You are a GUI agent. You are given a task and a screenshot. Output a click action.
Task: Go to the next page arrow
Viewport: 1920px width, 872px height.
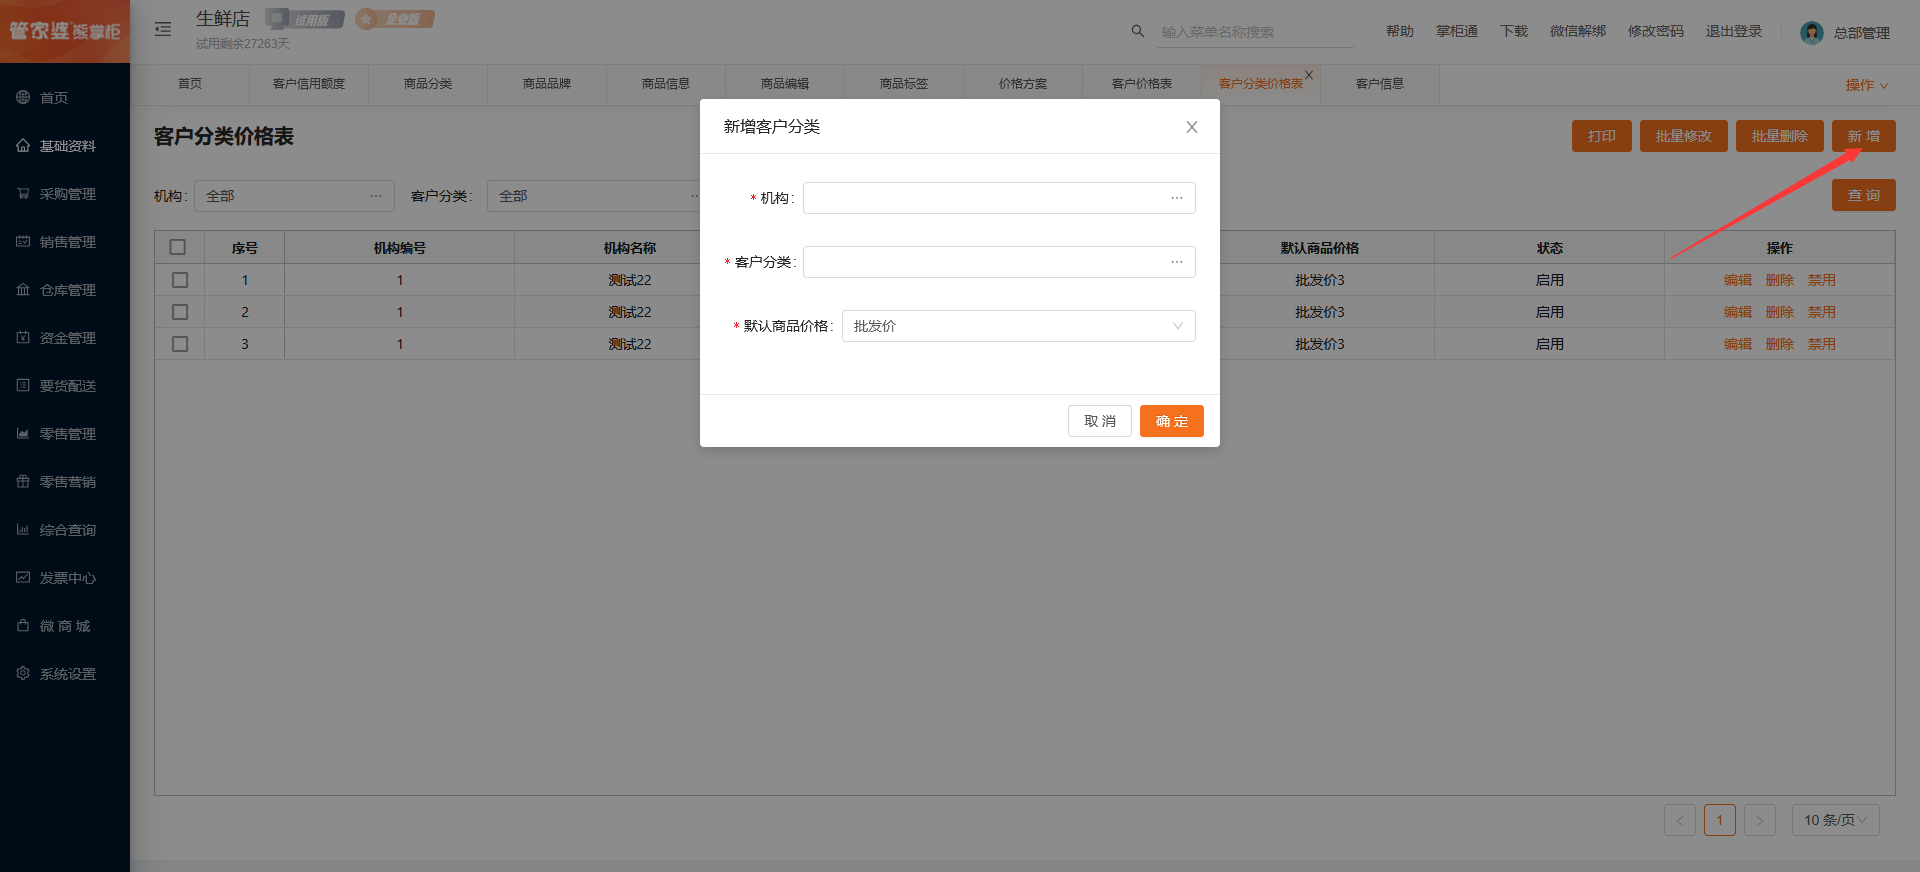point(1760,820)
